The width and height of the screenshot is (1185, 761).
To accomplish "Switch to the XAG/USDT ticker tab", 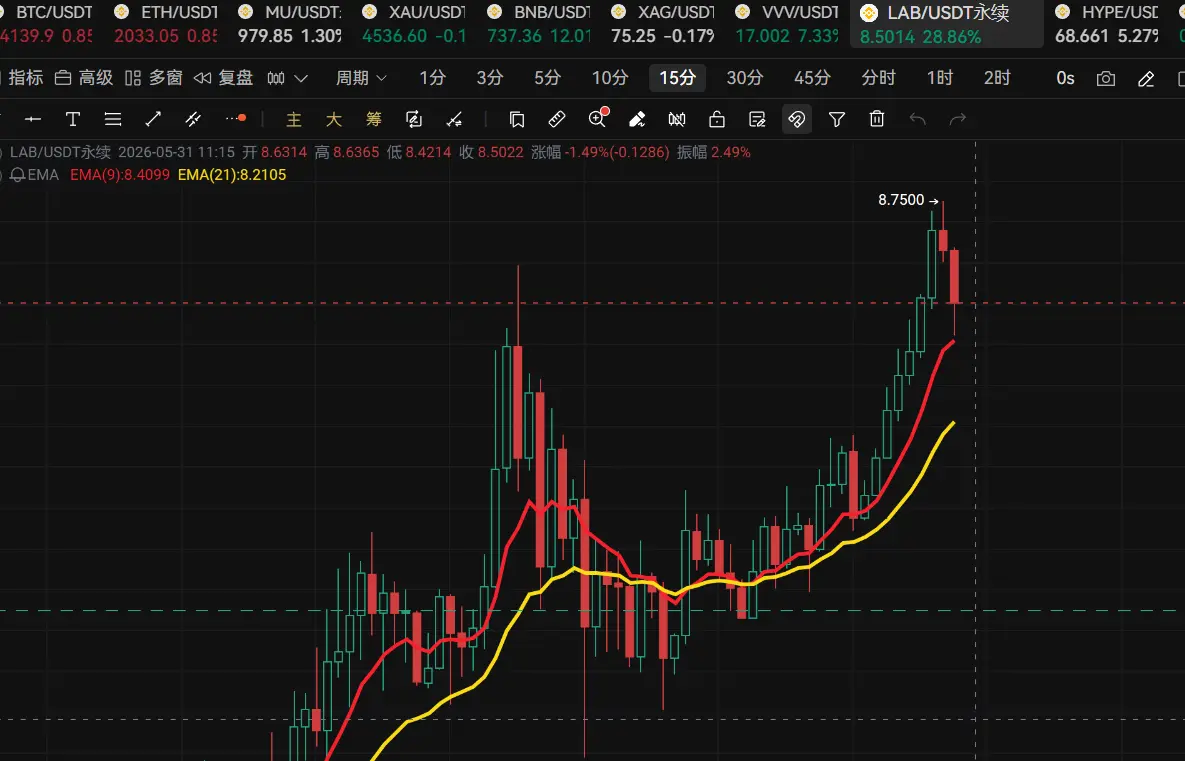I will coord(663,23).
